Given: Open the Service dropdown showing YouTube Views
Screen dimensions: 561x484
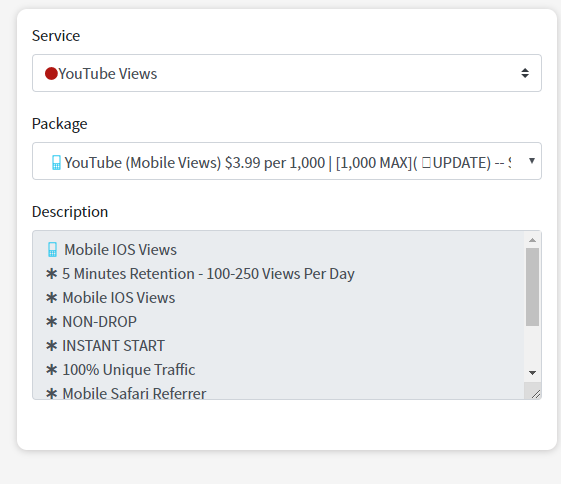Looking at the screenshot, I should tap(287, 73).
